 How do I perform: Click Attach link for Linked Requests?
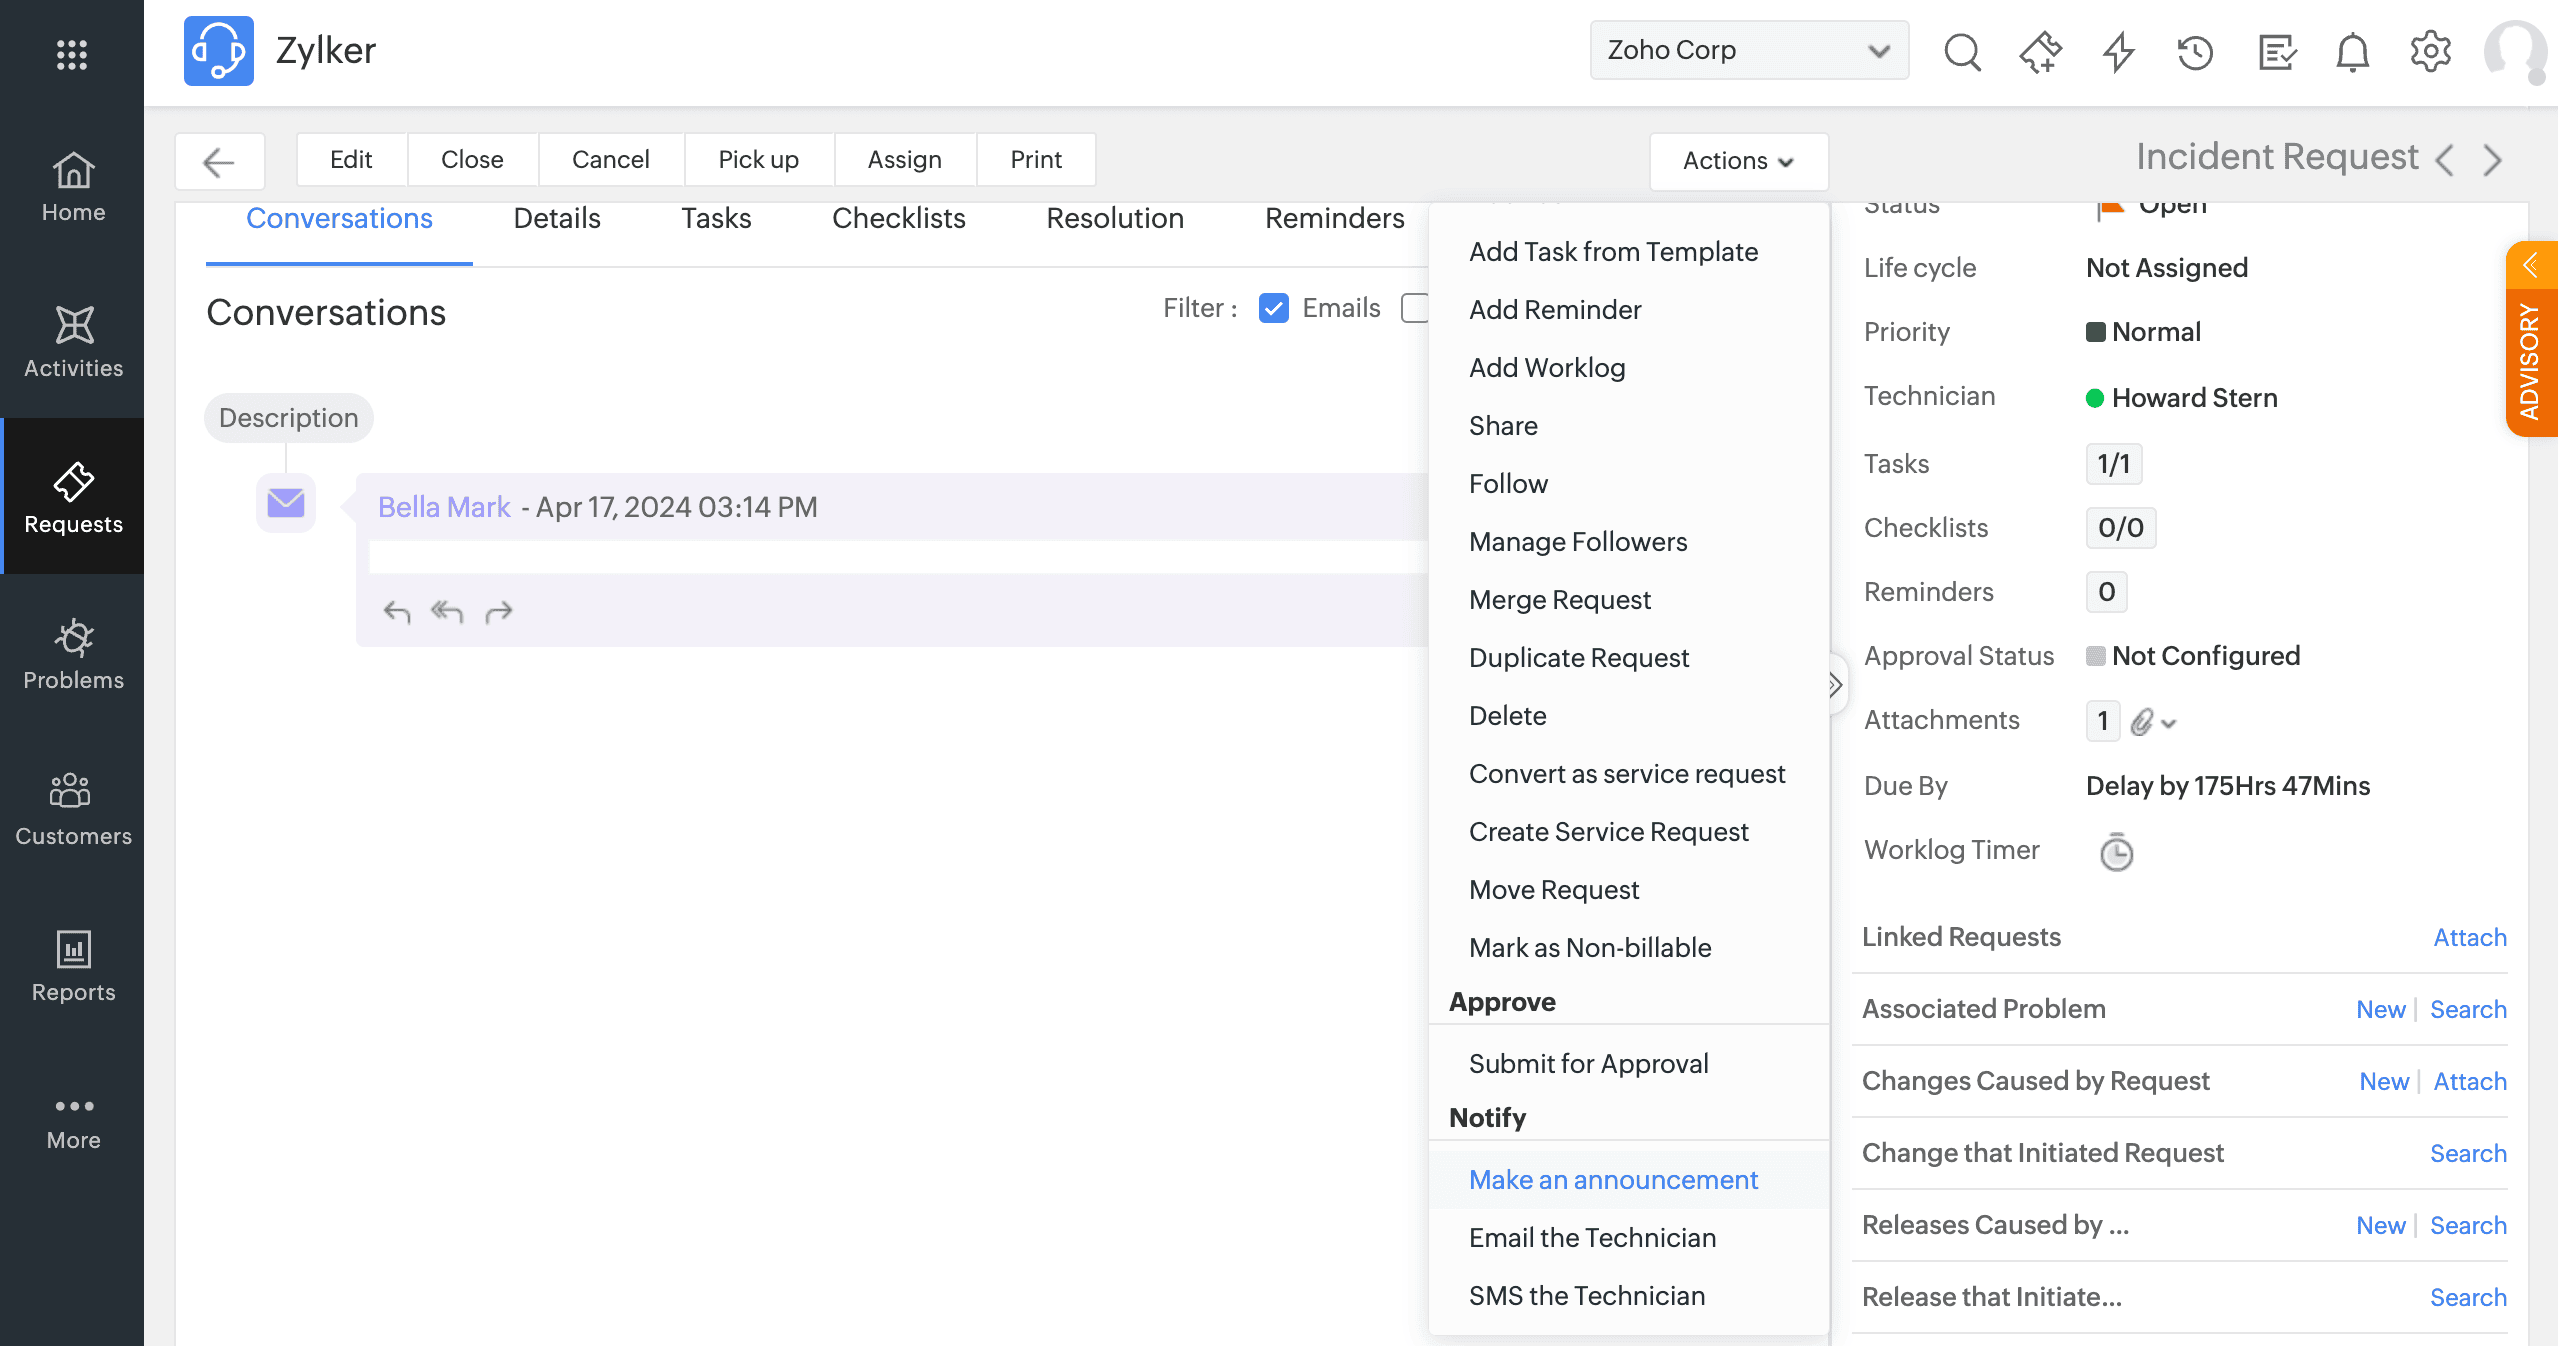click(2469, 937)
